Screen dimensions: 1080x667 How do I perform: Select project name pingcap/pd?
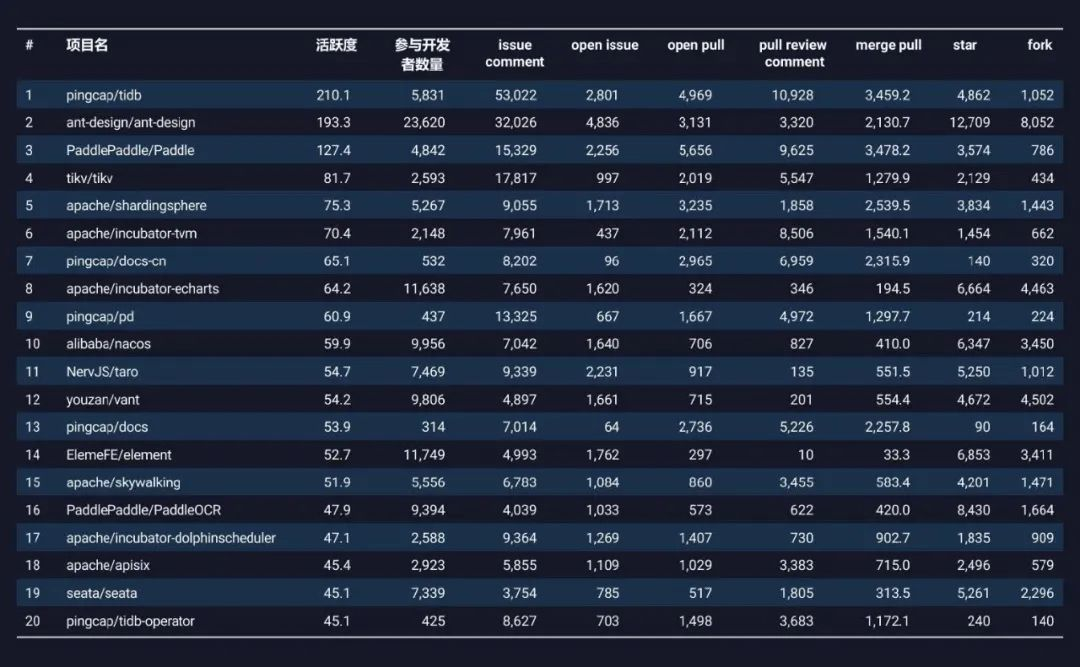[100, 316]
